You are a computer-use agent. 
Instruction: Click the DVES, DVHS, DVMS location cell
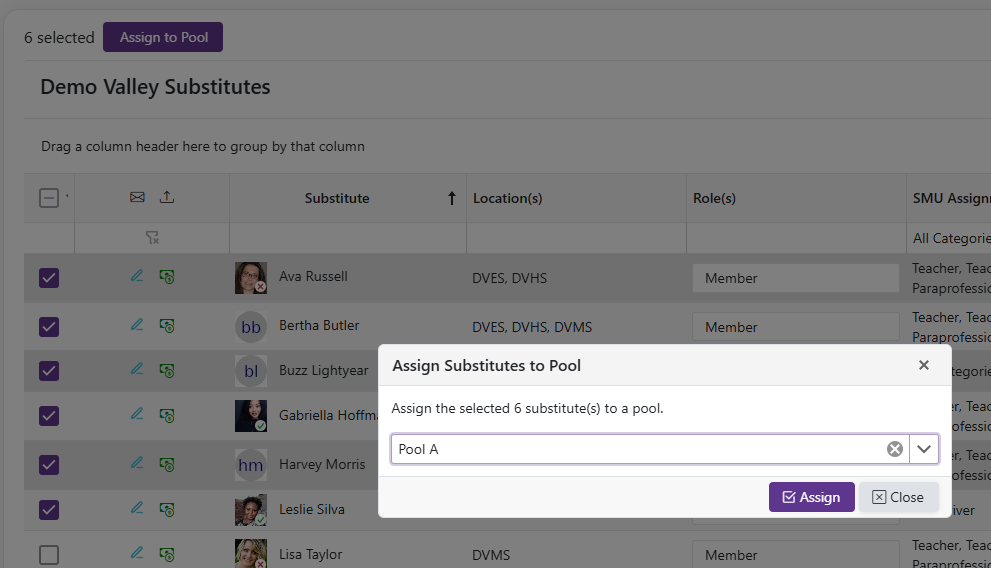pyautogui.click(x=532, y=327)
